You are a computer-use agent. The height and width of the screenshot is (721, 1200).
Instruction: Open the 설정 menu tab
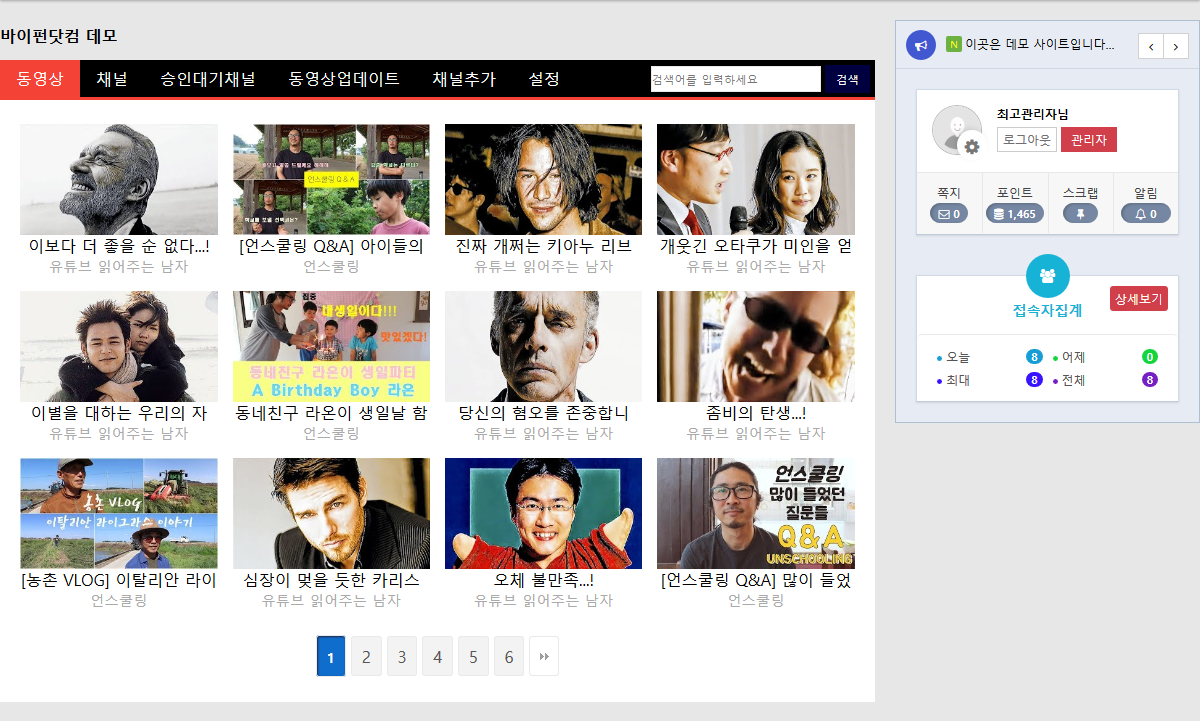coord(544,79)
